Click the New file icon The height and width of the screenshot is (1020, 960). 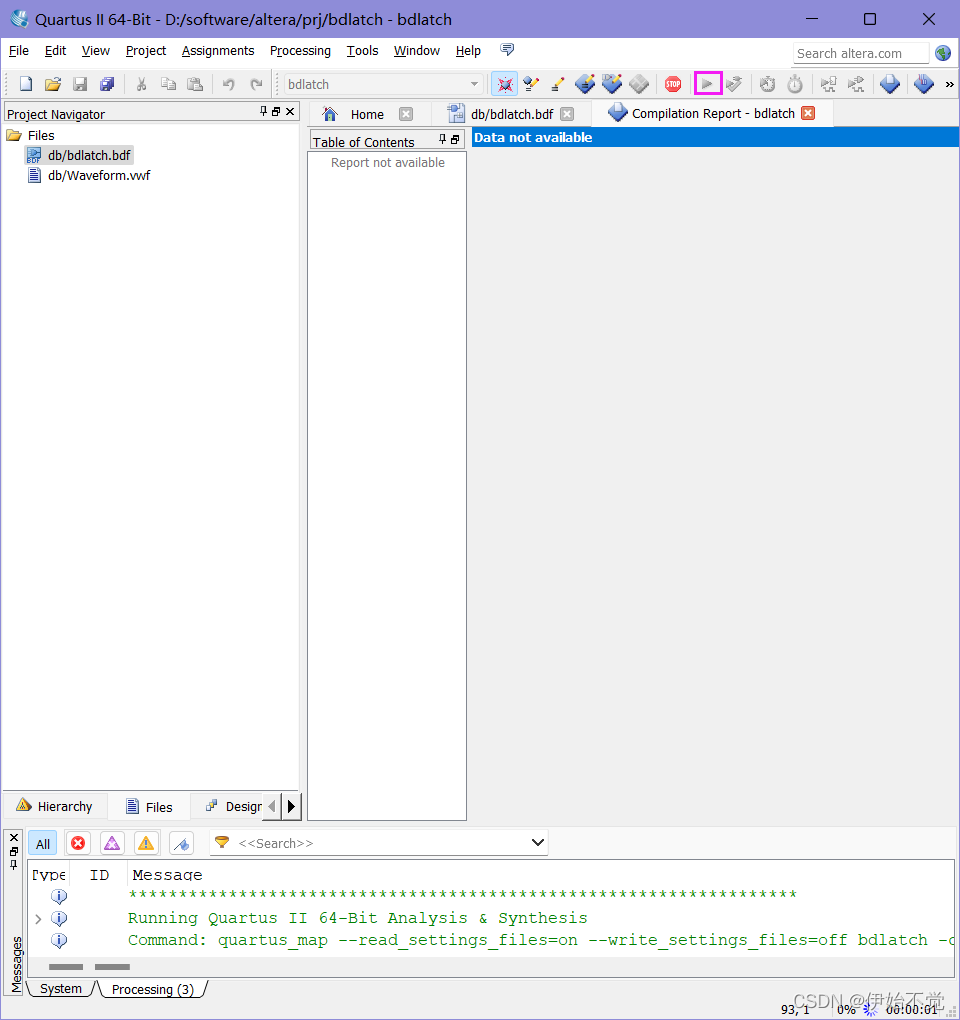pyautogui.click(x=26, y=84)
